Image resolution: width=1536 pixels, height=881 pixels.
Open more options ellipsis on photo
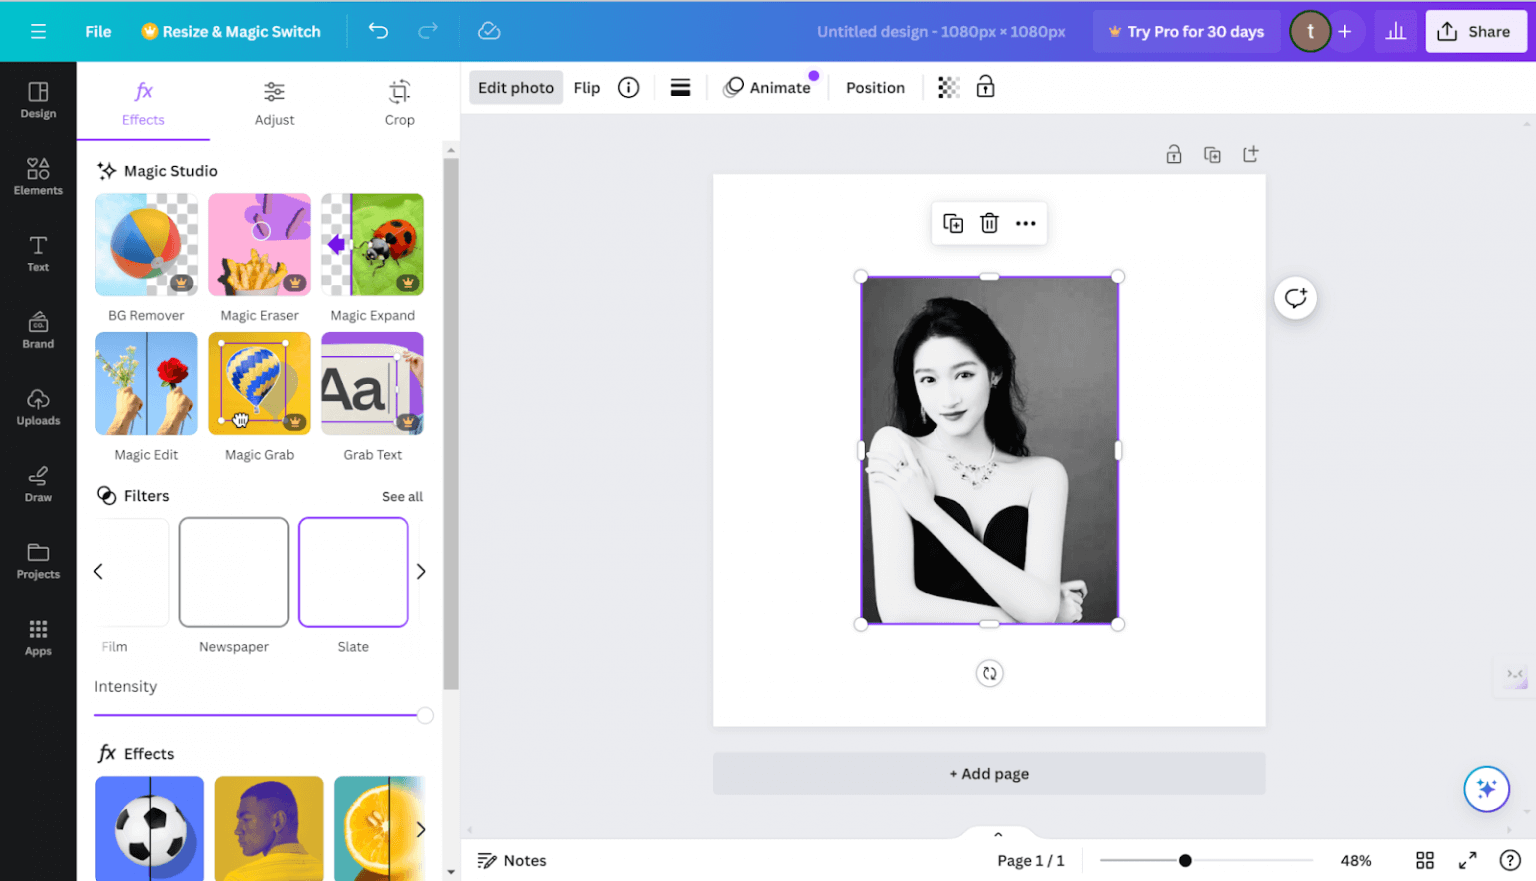(x=1025, y=223)
